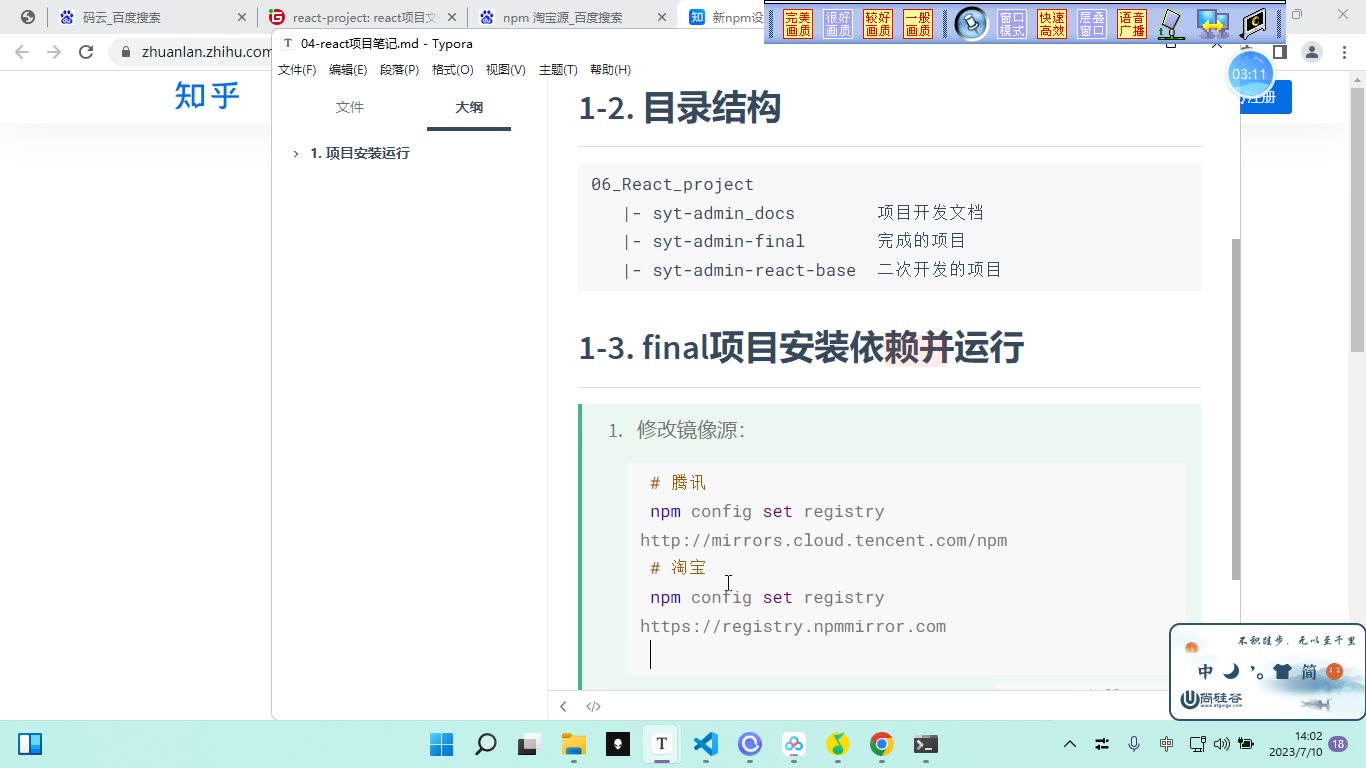
Task: Open the Chrome profile avatar
Action: pyautogui.click(x=1312, y=52)
